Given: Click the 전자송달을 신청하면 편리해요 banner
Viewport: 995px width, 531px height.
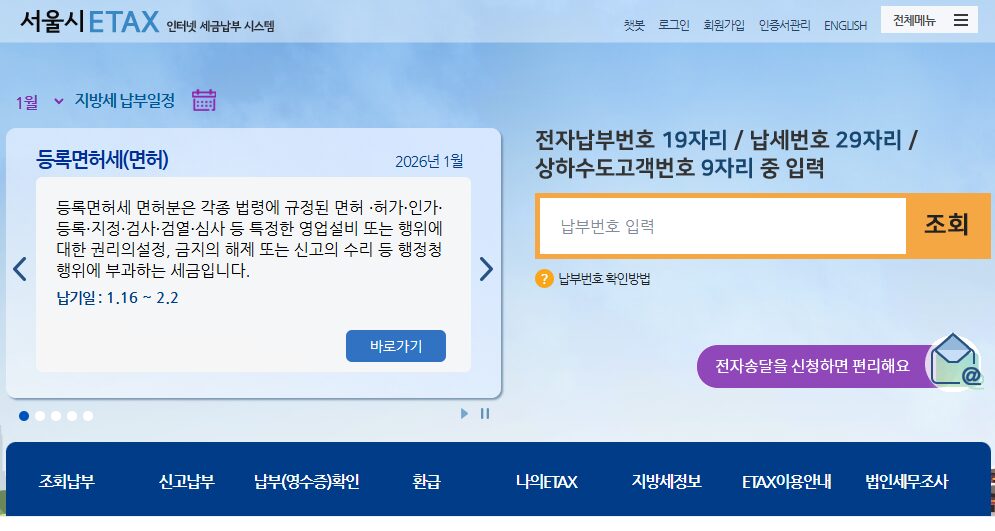Looking at the screenshot, I should [812, 366].
